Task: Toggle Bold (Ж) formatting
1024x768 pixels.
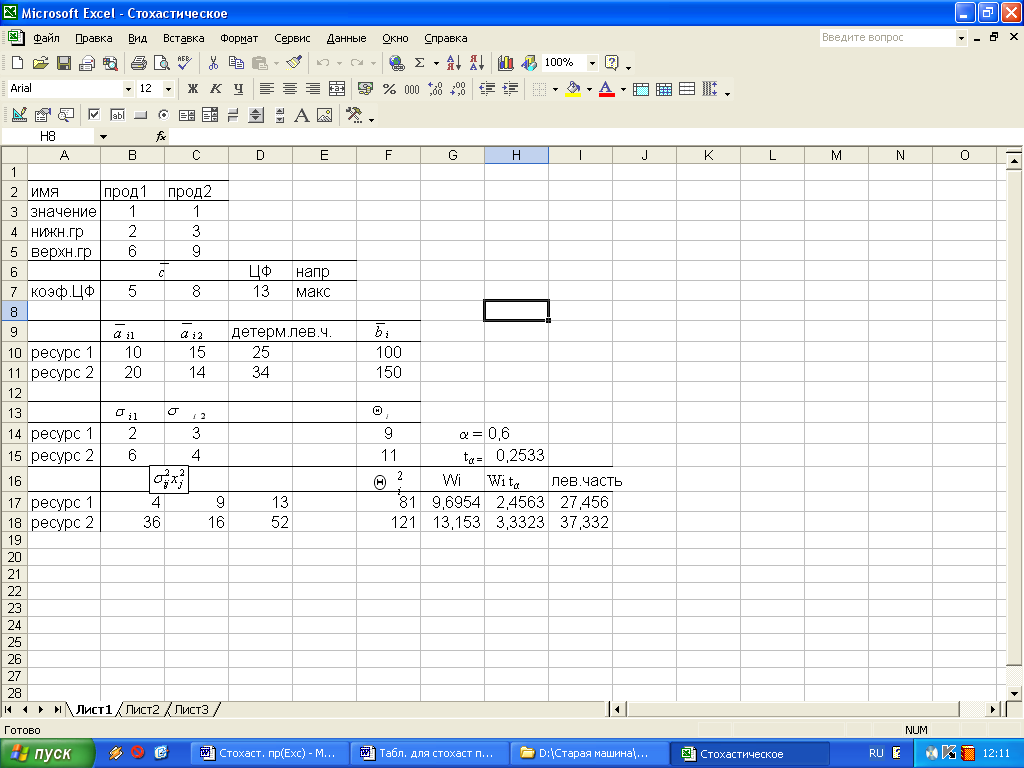Action: tap(193, 89)
